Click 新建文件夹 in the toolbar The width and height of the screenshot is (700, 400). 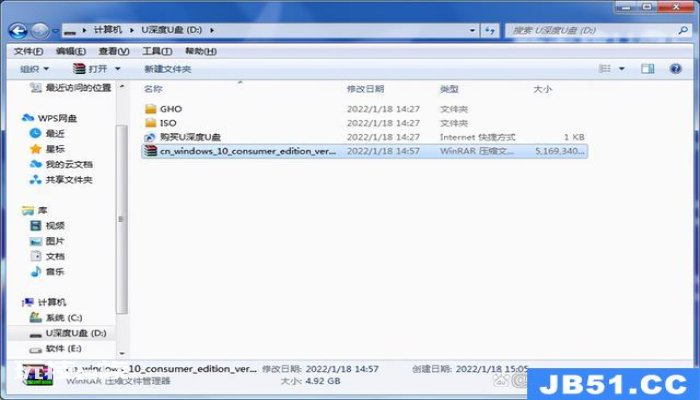coord(167,69)
